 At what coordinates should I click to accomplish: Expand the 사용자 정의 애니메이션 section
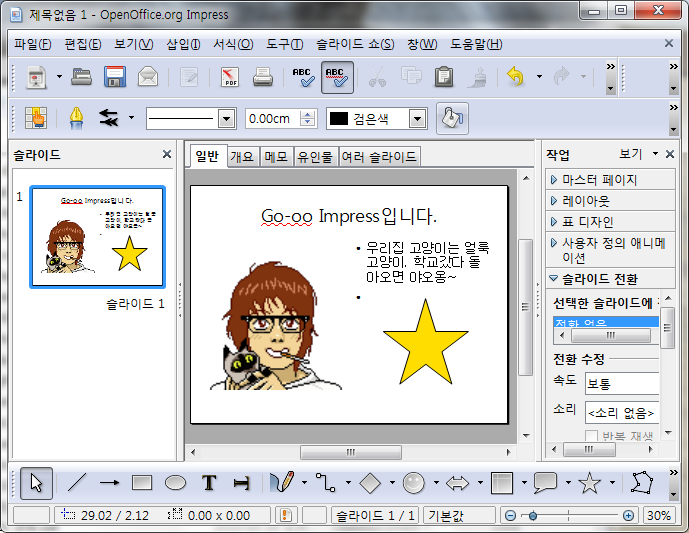(x=610, y=250)
